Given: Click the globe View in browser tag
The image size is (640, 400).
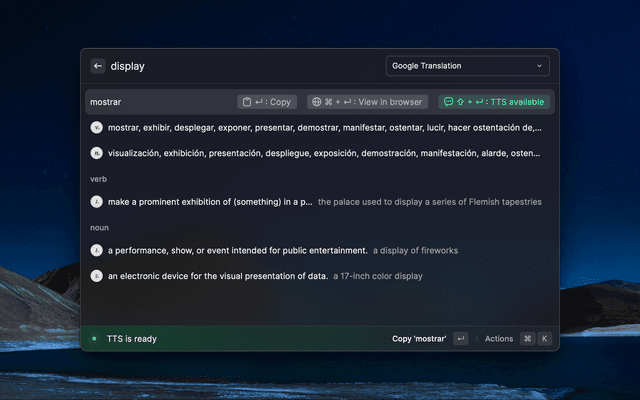Looking at the screenshot, I should click(x=367, y=102).
